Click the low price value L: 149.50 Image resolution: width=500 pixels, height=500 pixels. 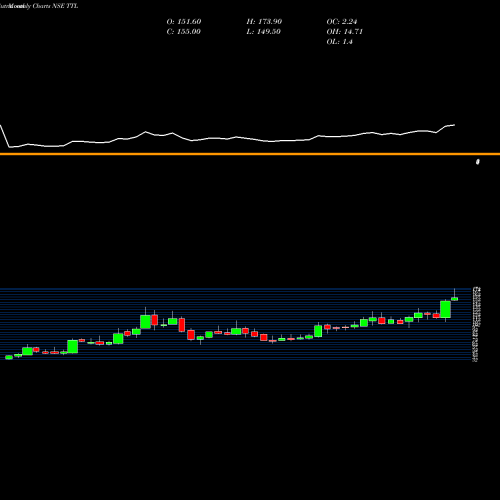click(x=263, y=32)
